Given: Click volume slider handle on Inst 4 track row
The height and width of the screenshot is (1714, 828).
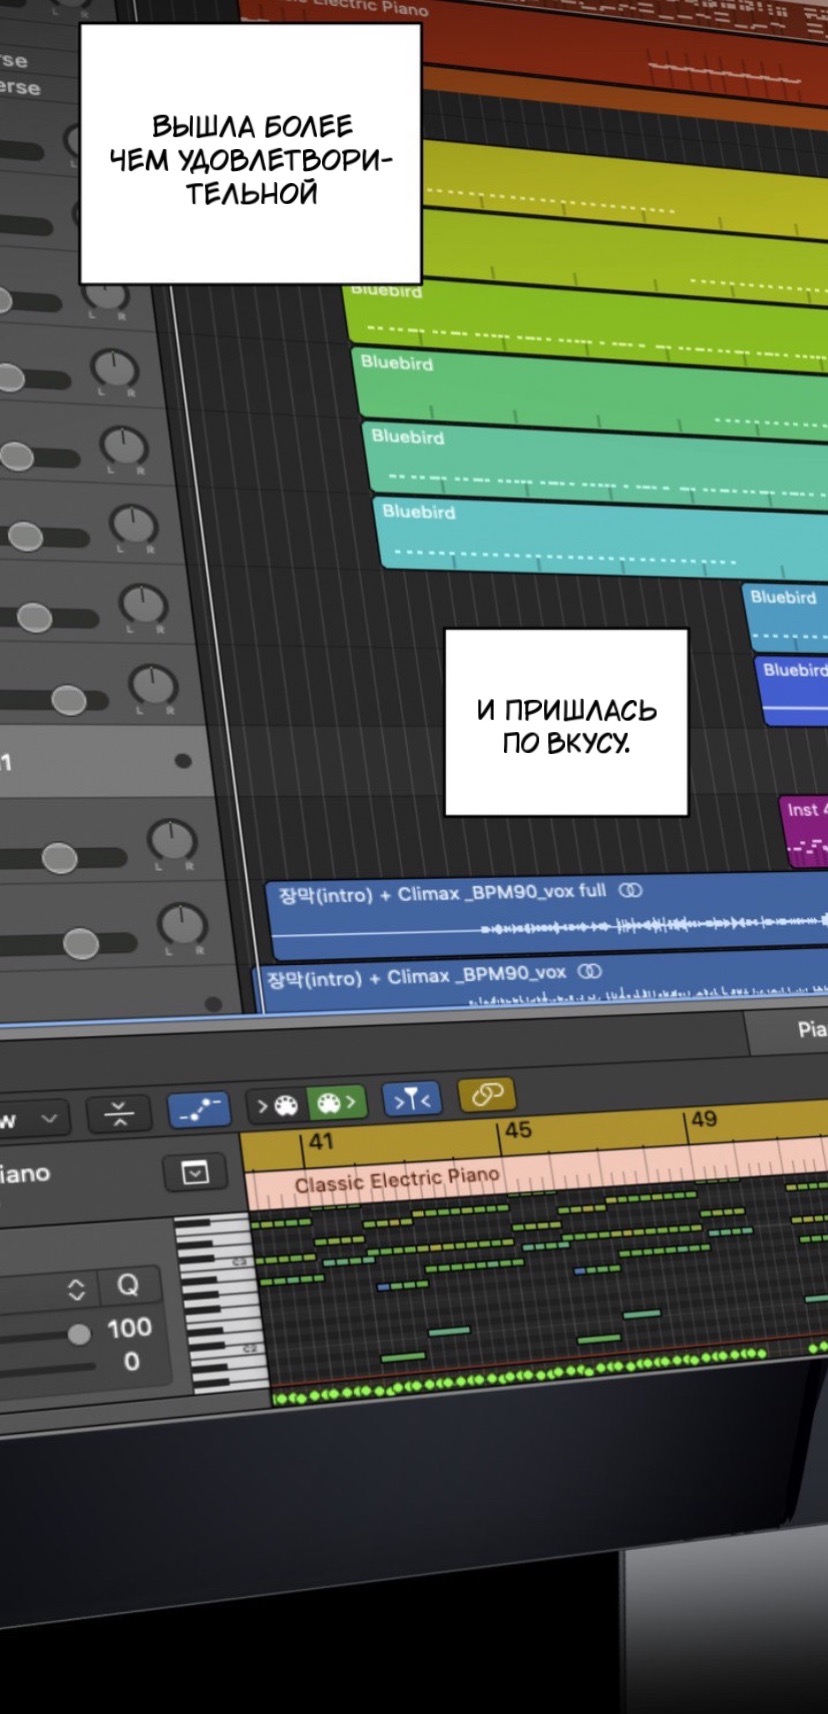Looking at the screenshot, I should point(59,857).
